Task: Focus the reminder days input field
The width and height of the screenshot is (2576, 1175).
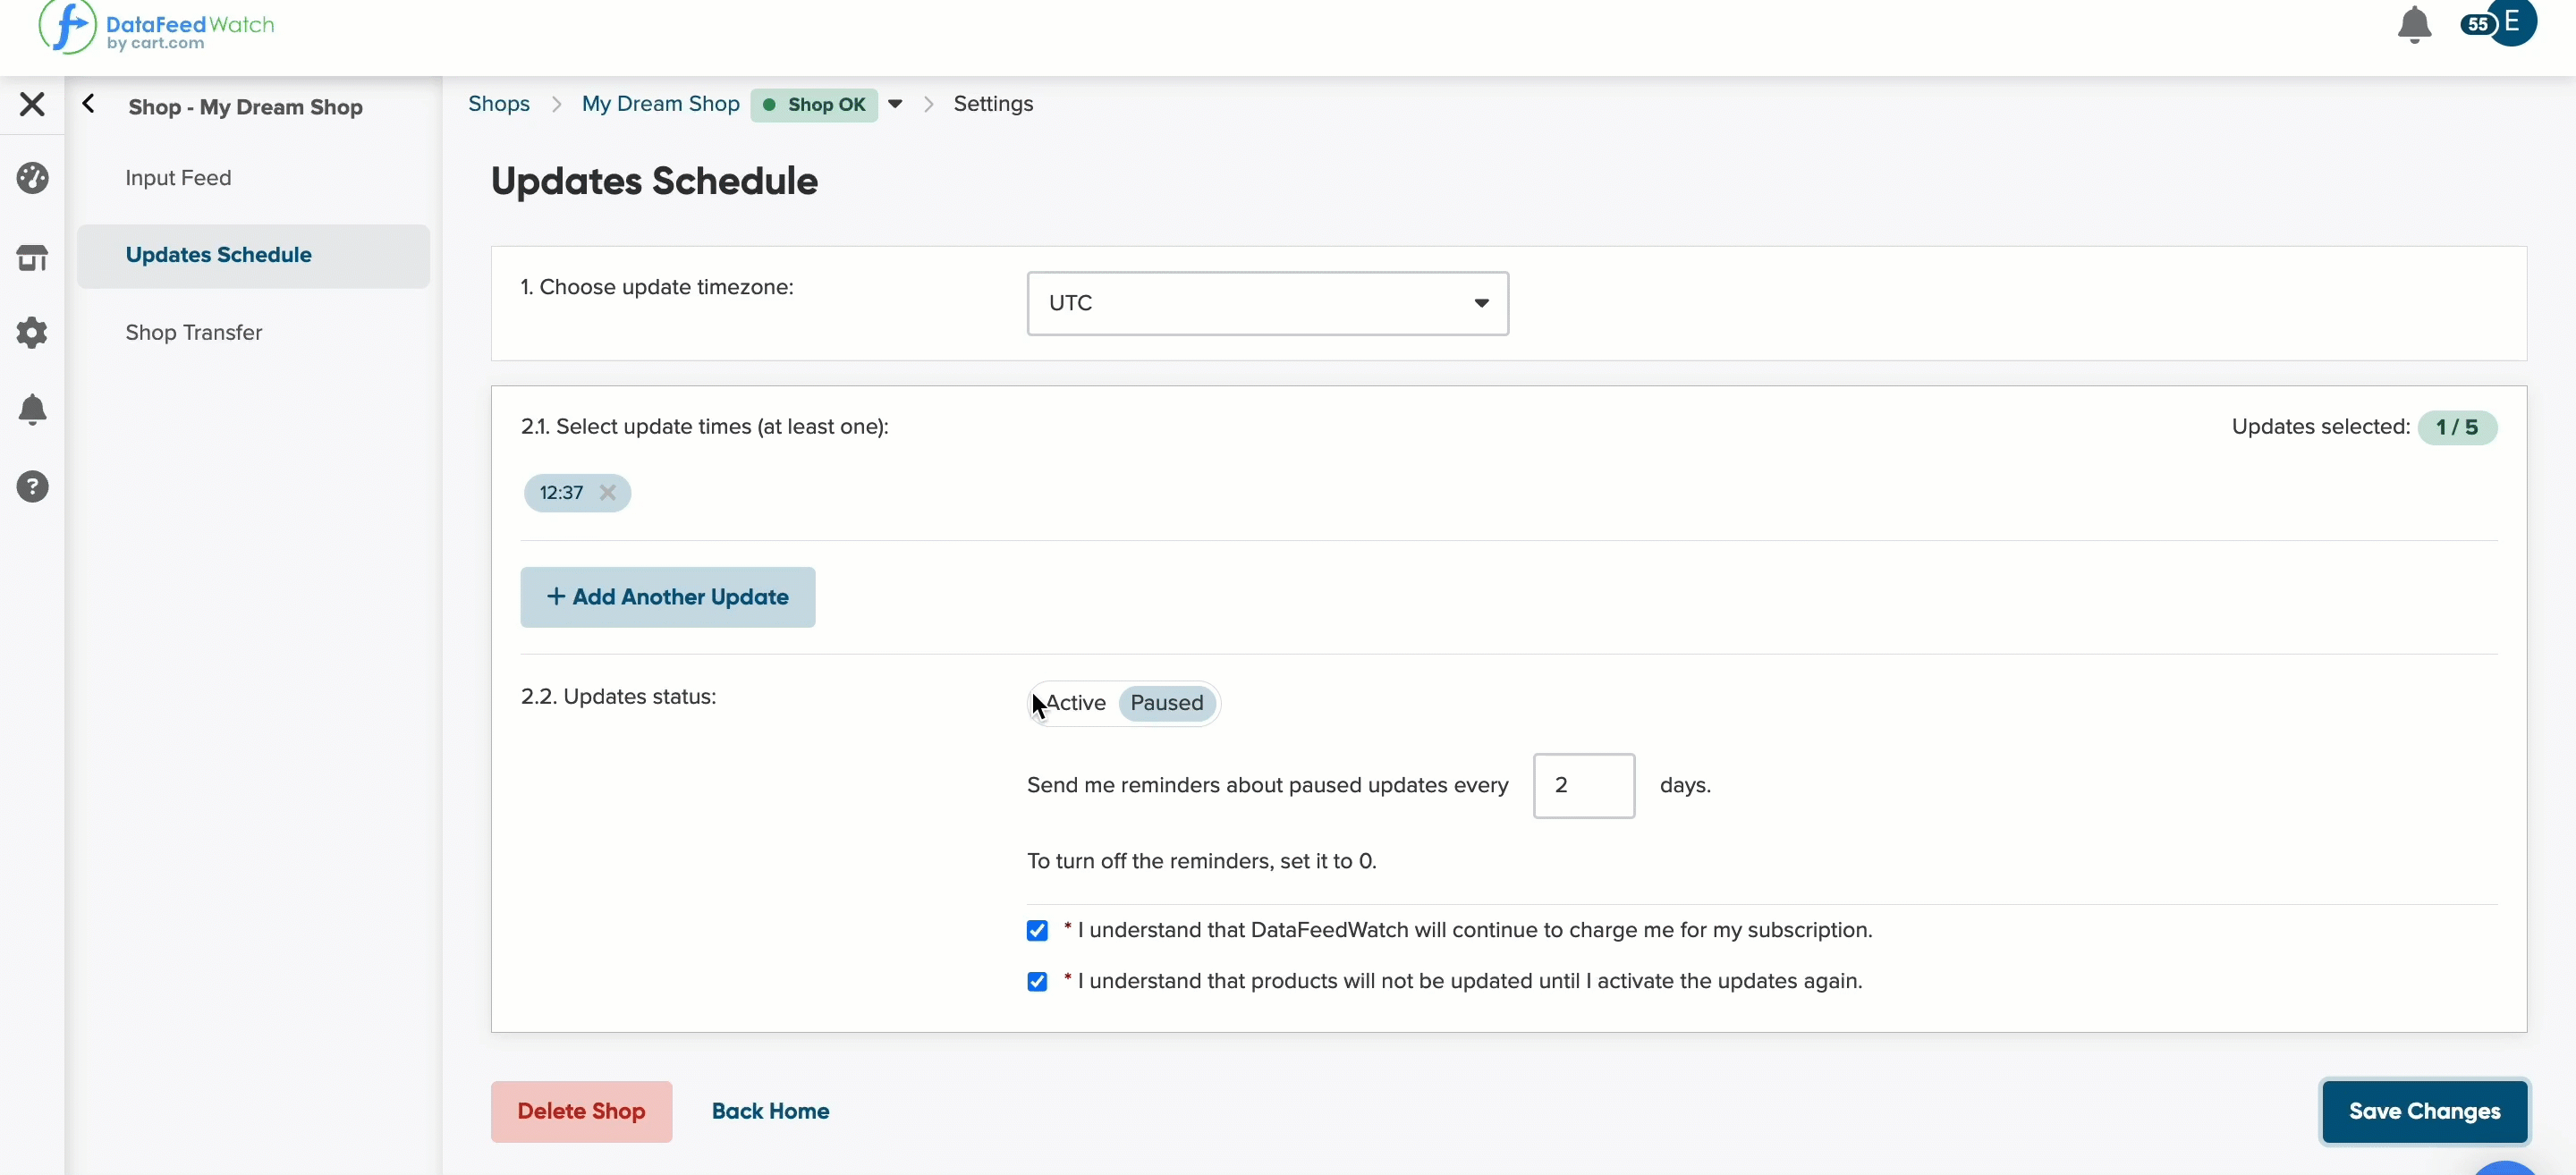Action: (x=1583, y=786)
